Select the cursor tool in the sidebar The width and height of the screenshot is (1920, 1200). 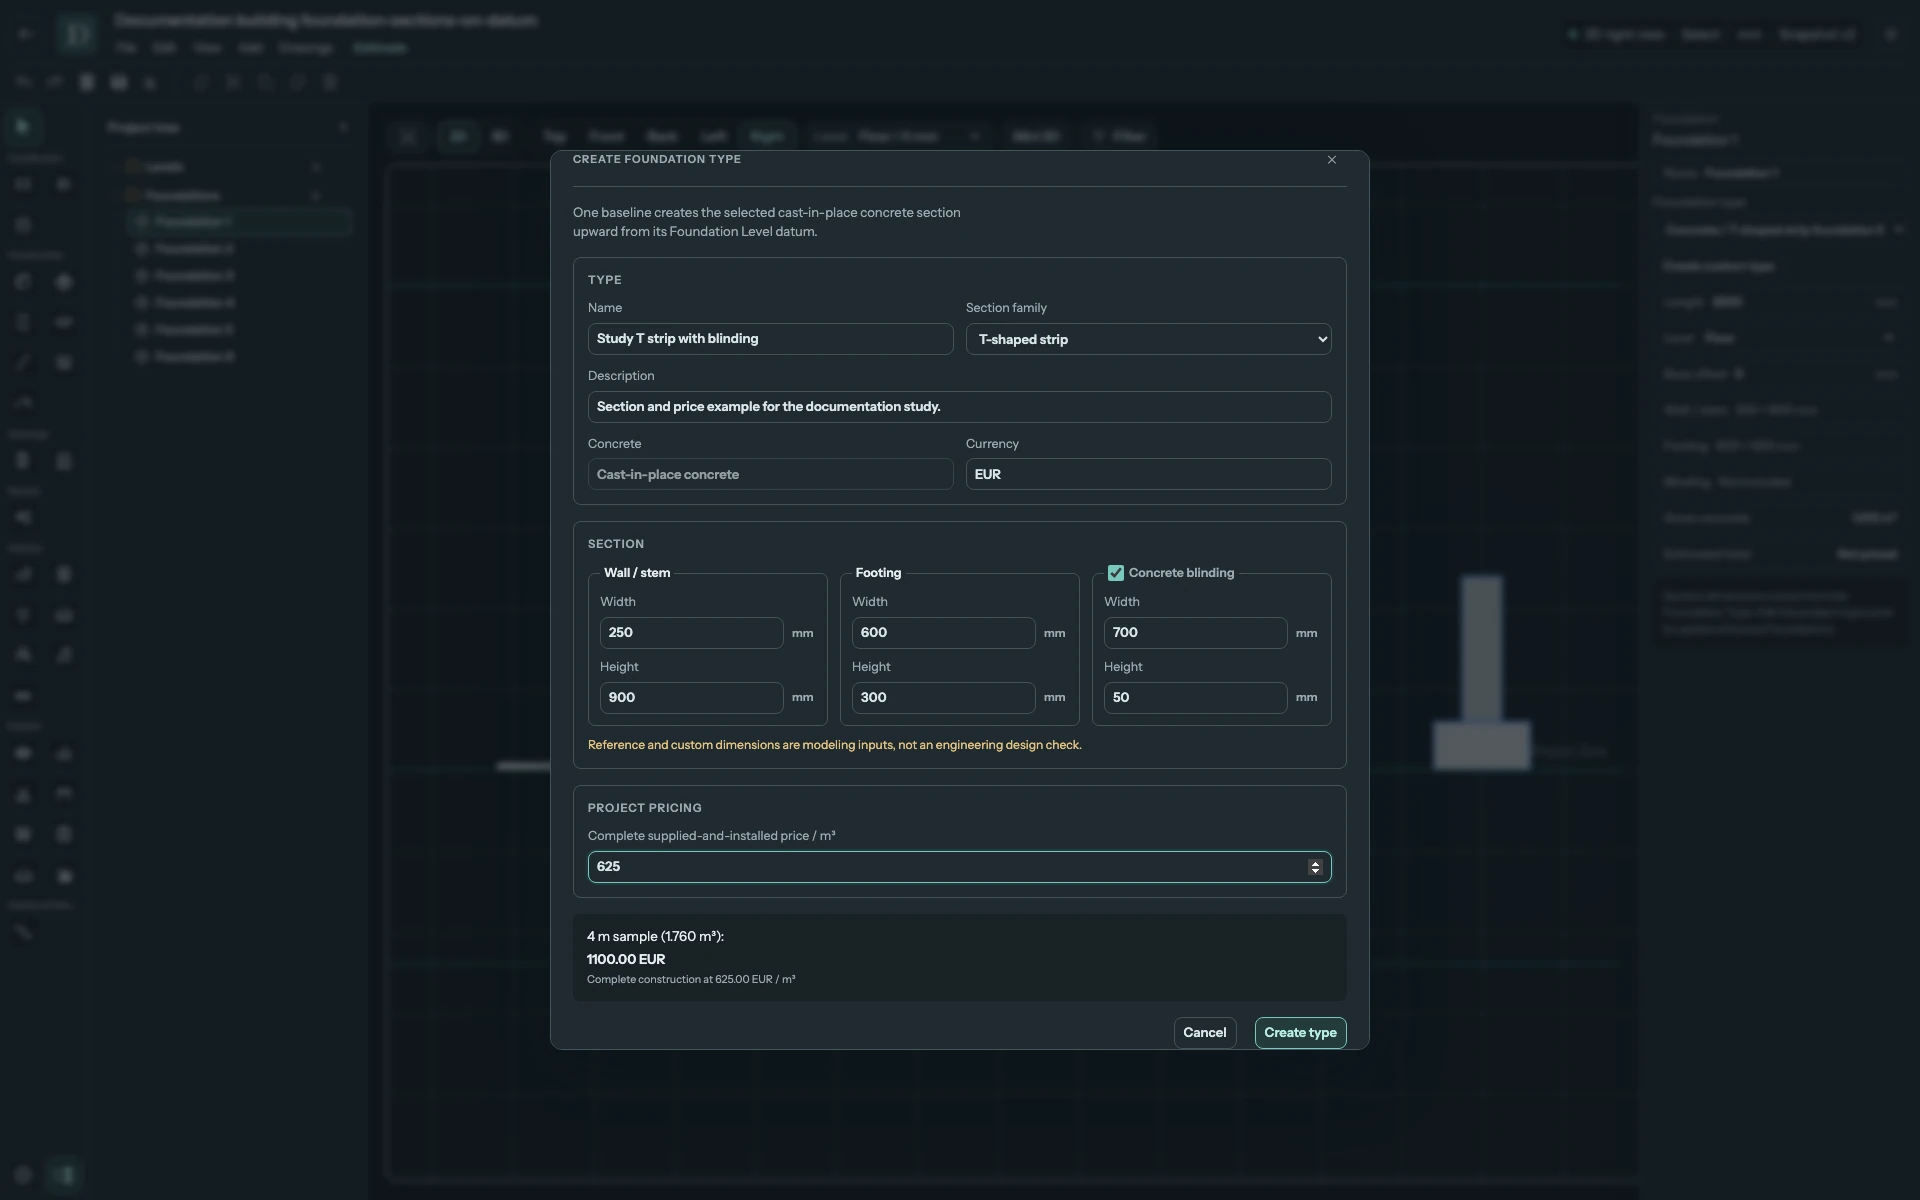(23, 127)
